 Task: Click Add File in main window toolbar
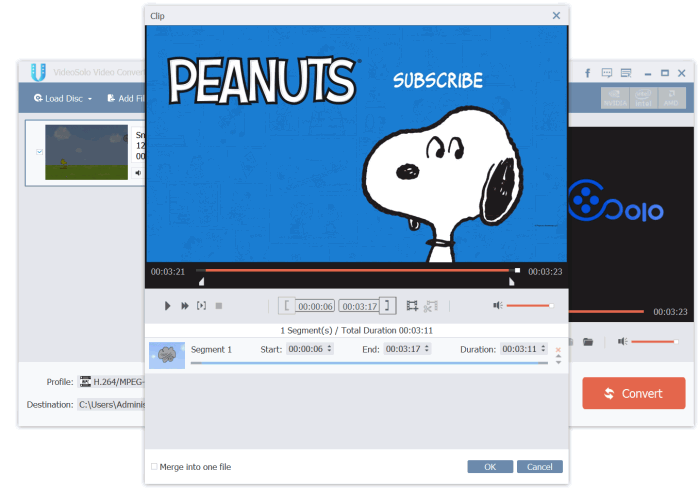point(126,98)
